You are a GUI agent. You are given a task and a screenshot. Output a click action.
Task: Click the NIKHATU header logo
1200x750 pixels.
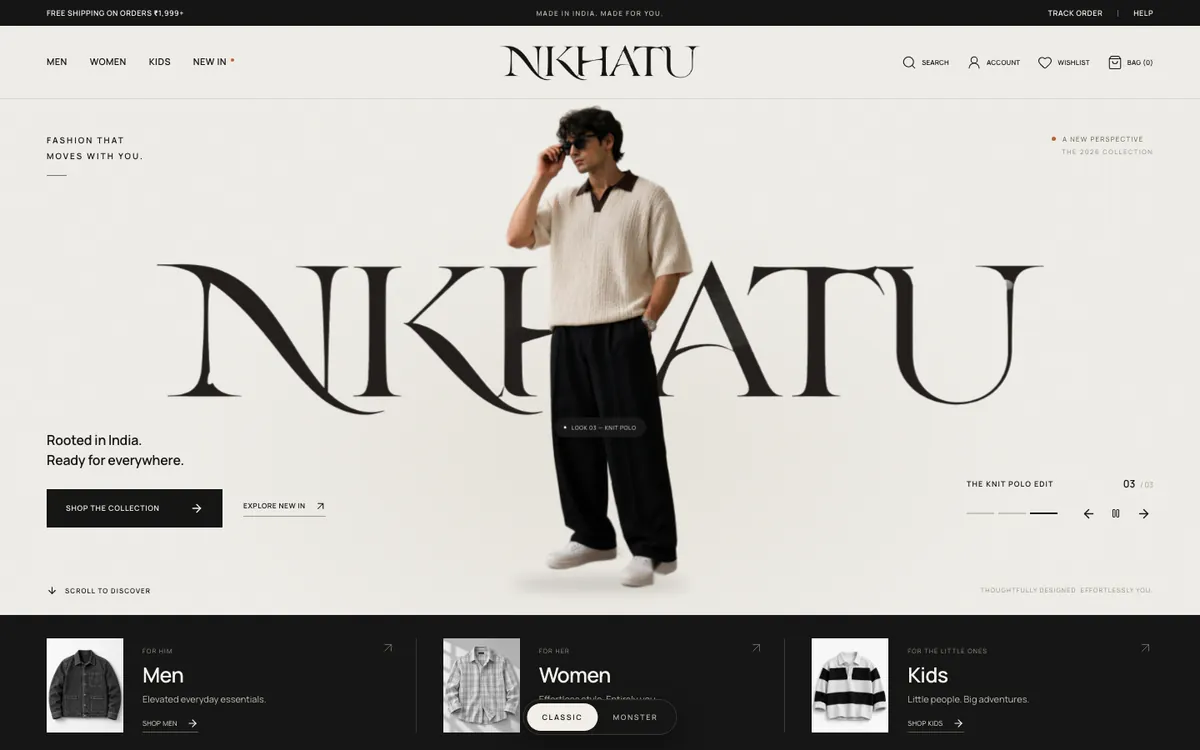pos(600,62)
